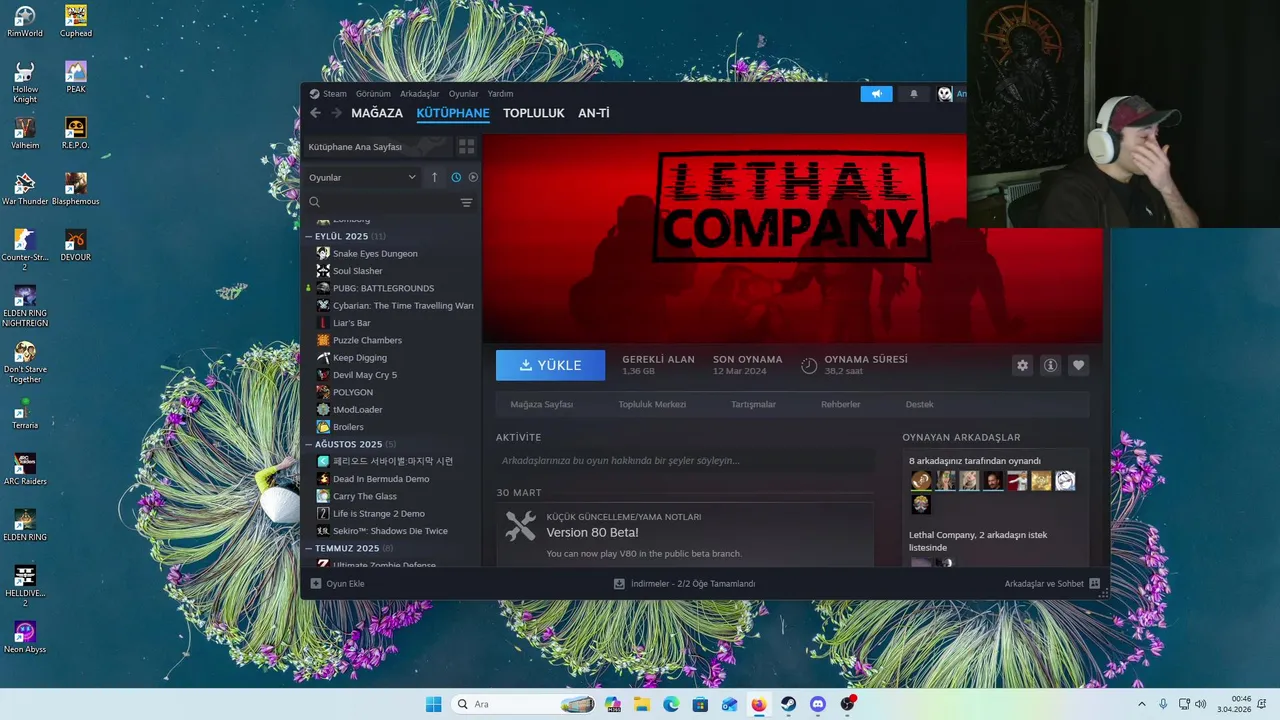Go to the MAĞAZA tab

point(377,113)
